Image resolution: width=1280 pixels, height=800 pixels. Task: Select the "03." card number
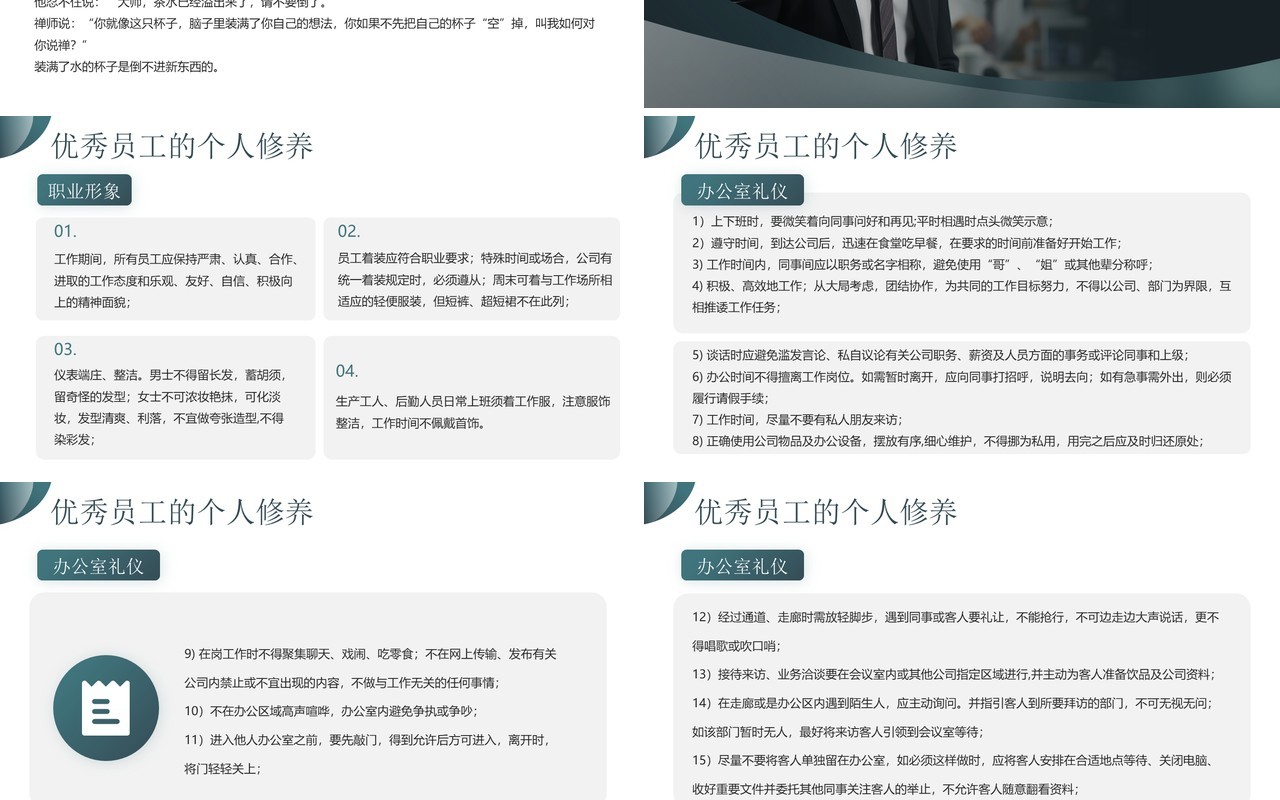(65, 349)
